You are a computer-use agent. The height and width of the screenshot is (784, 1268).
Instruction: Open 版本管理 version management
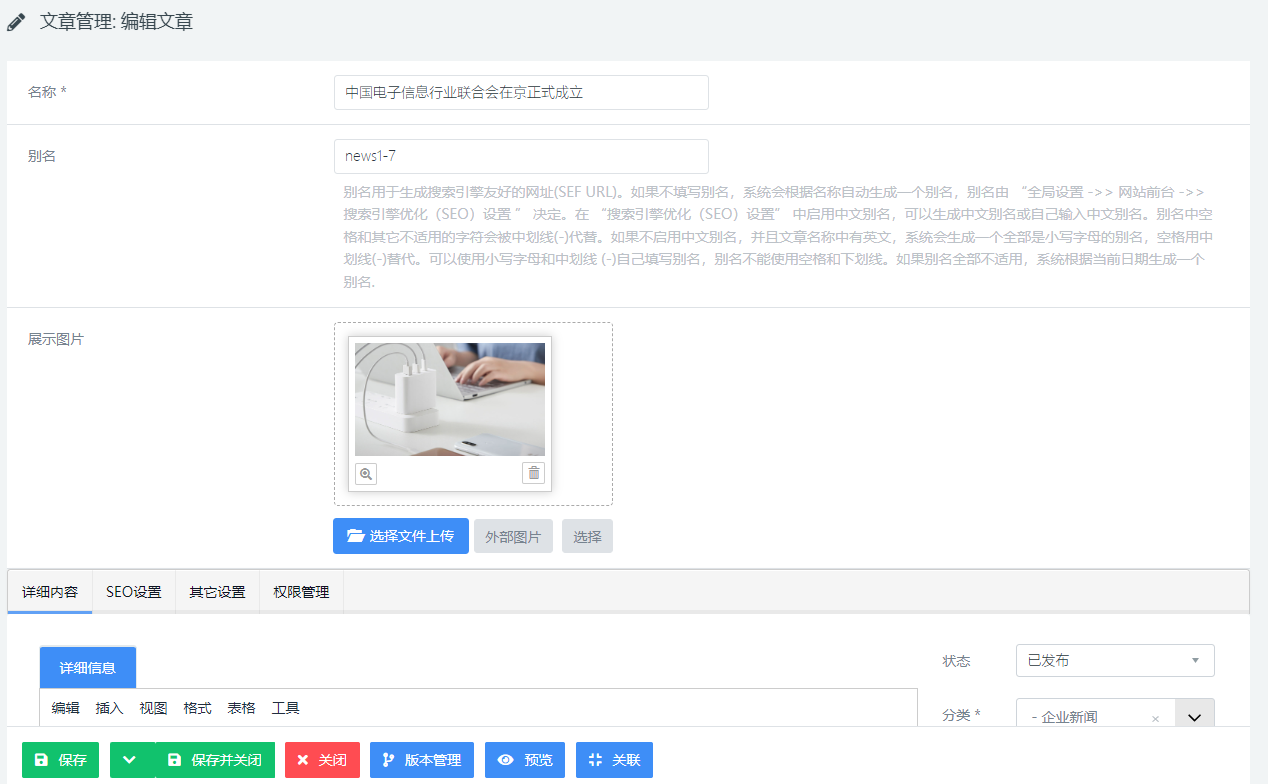coord(421,760)
